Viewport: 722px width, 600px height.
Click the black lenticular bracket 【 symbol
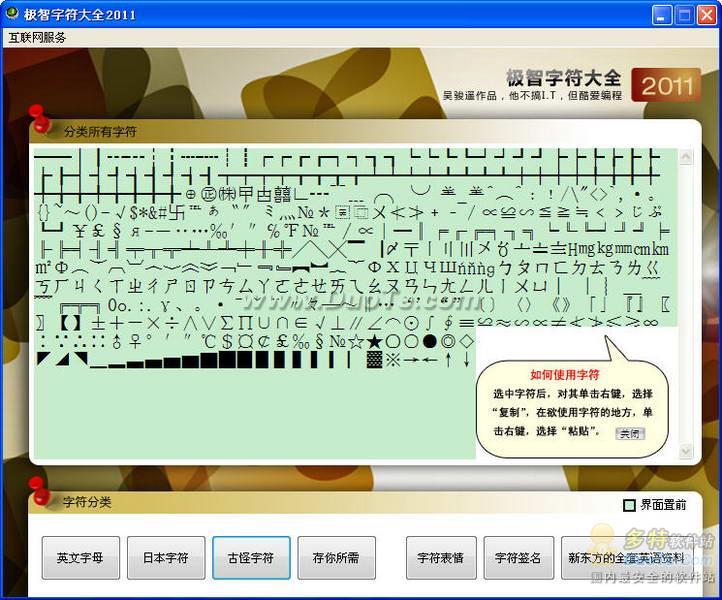pyautogui.click(x=66, y=323)
